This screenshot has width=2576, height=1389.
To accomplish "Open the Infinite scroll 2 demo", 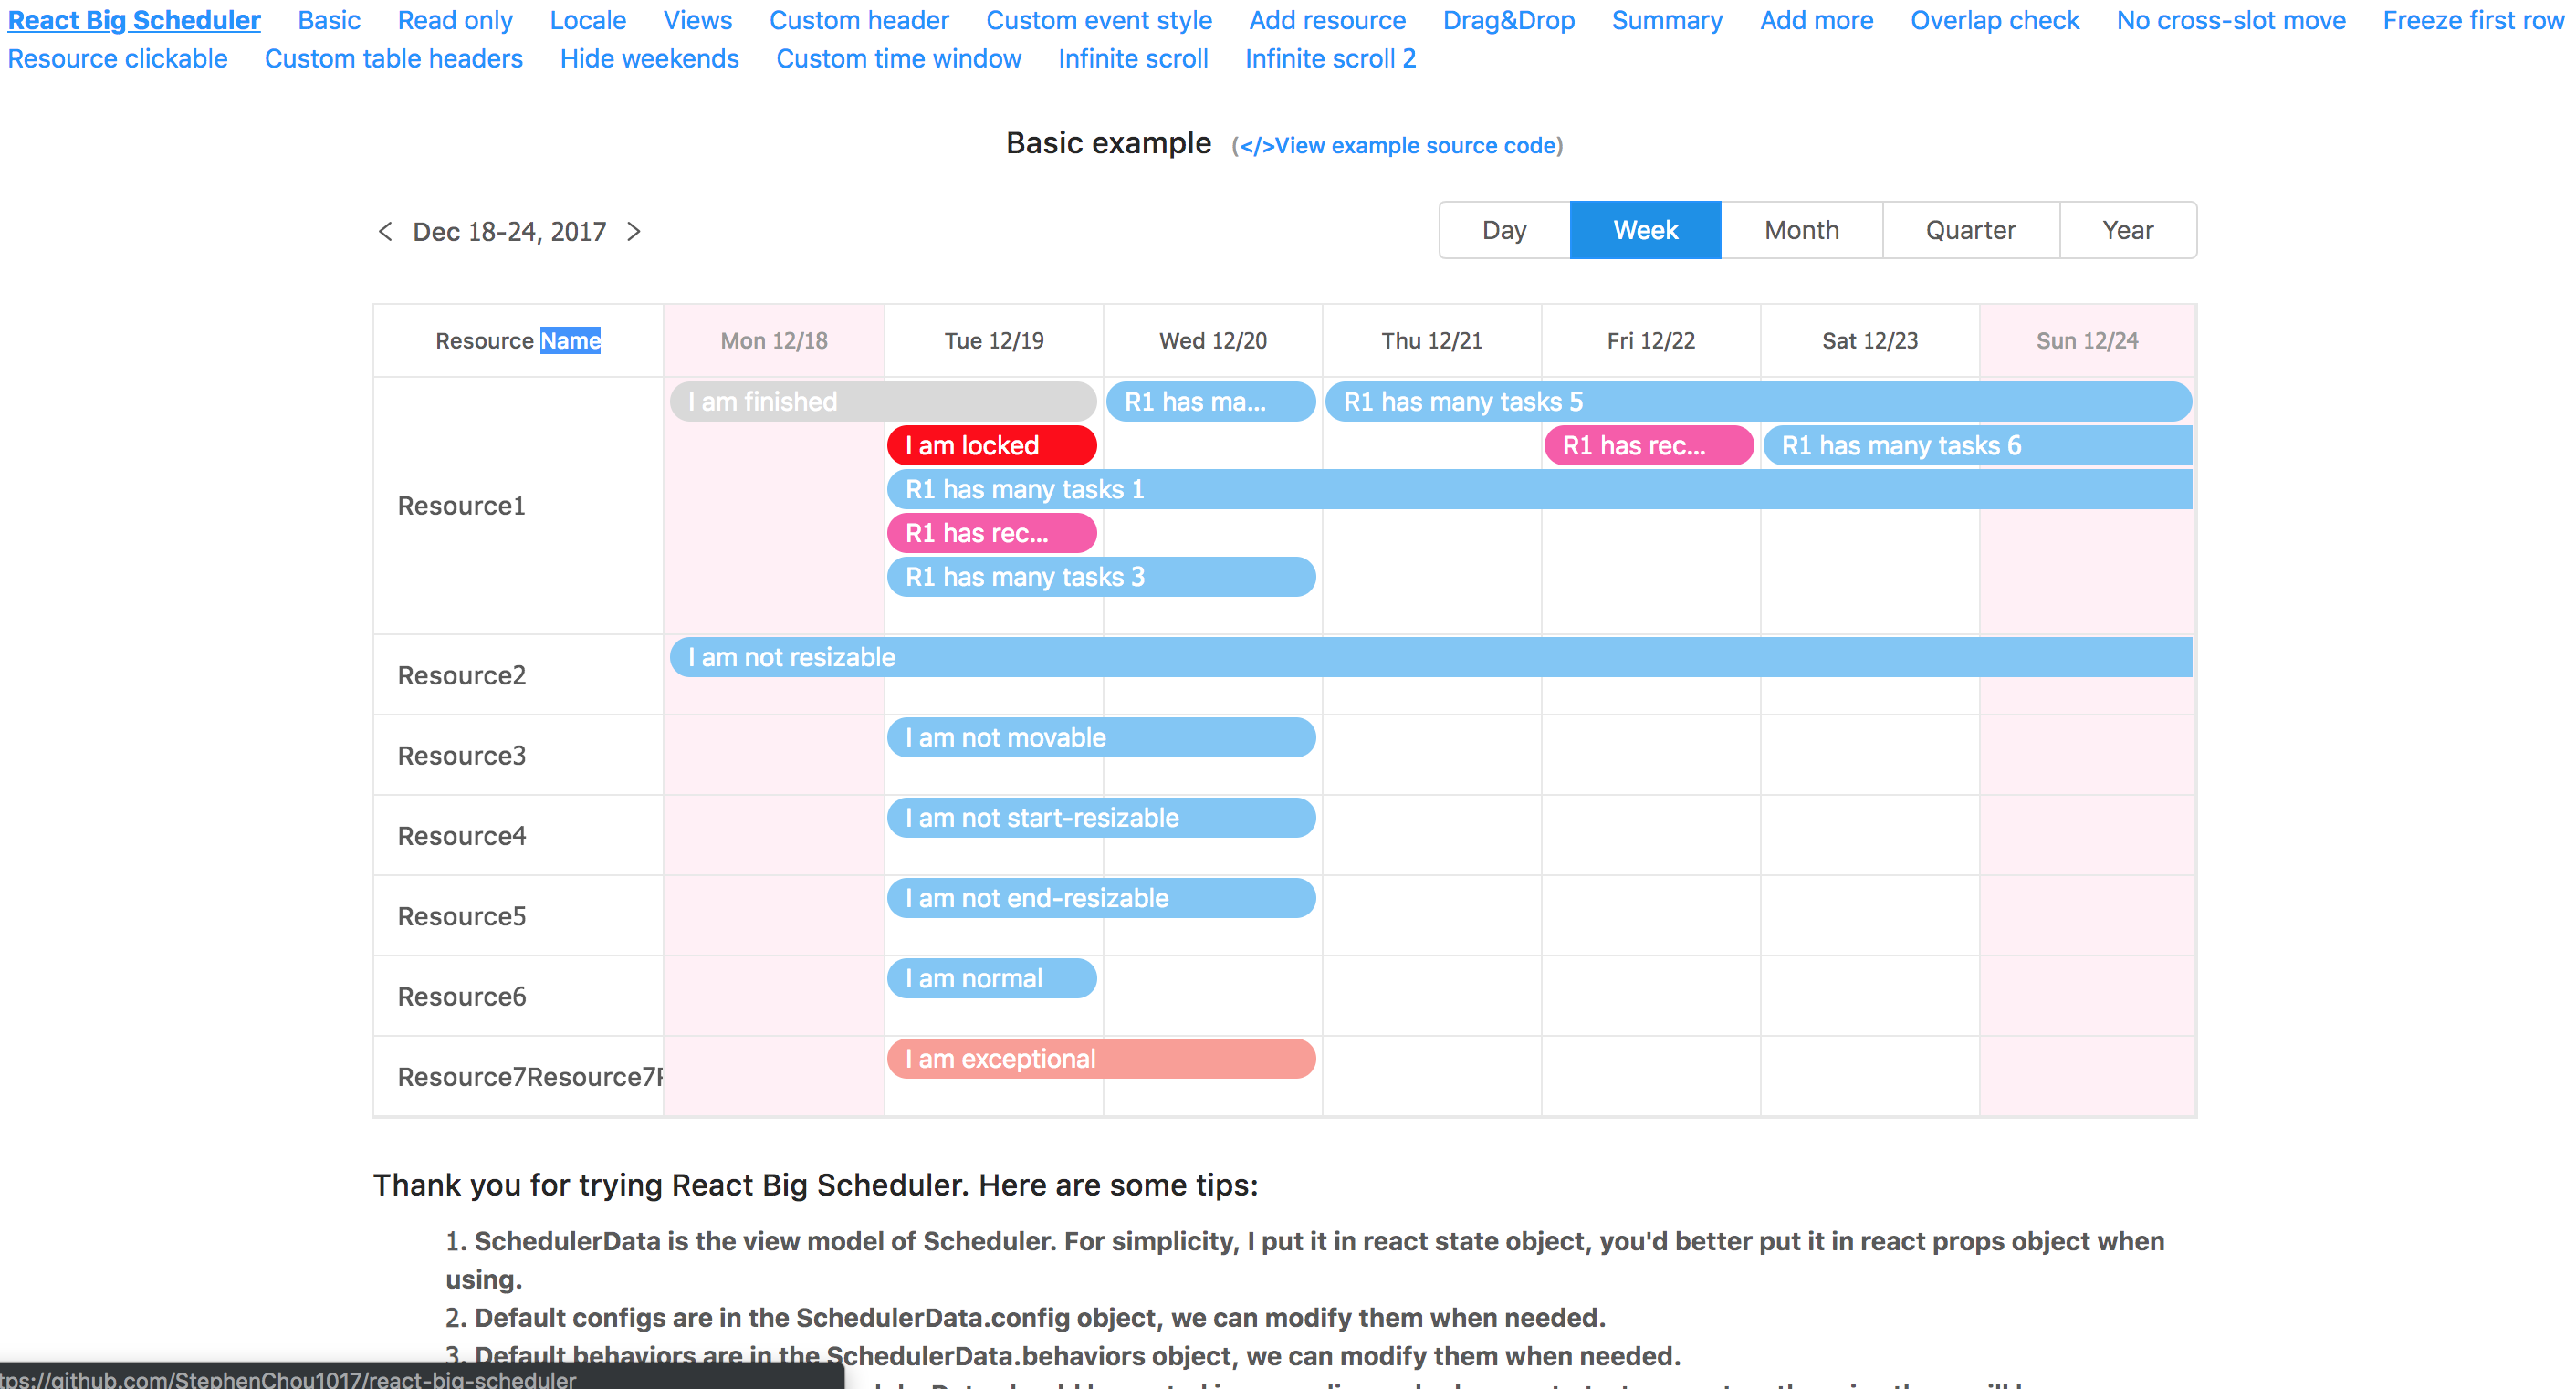I will pyautogui.click(x=1330, y=58).
